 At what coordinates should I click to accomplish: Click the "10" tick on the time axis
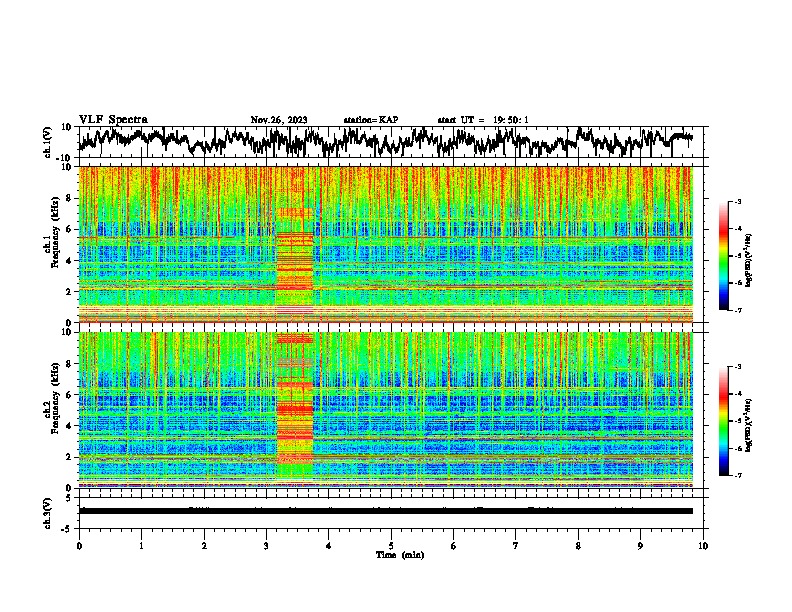(x=703, y=546)
